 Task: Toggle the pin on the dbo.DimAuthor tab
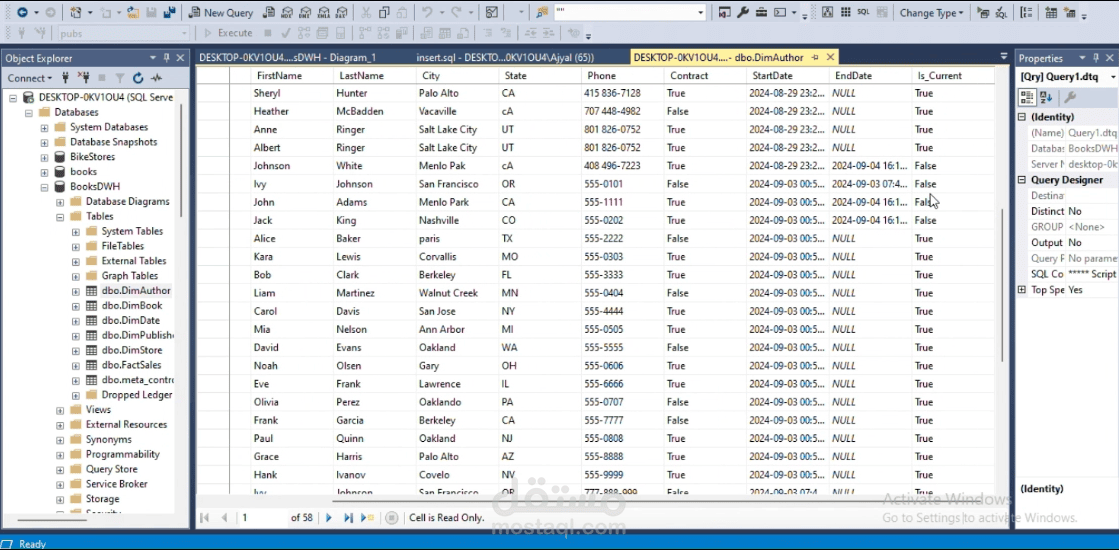[815, 57]
